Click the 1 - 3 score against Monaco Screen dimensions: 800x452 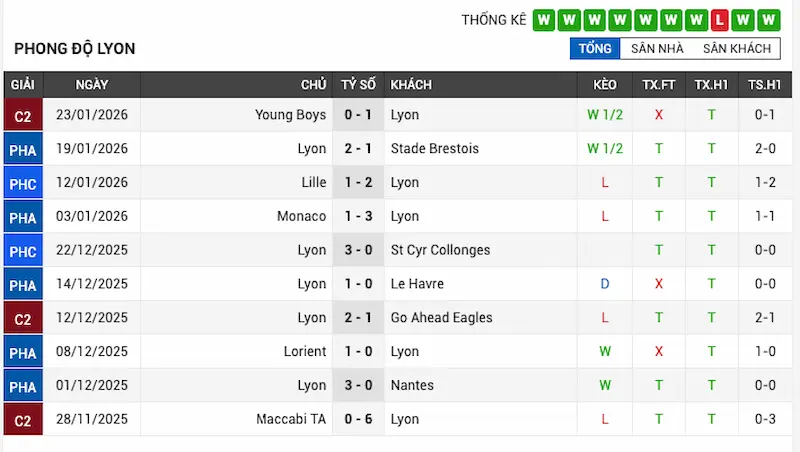358,216
